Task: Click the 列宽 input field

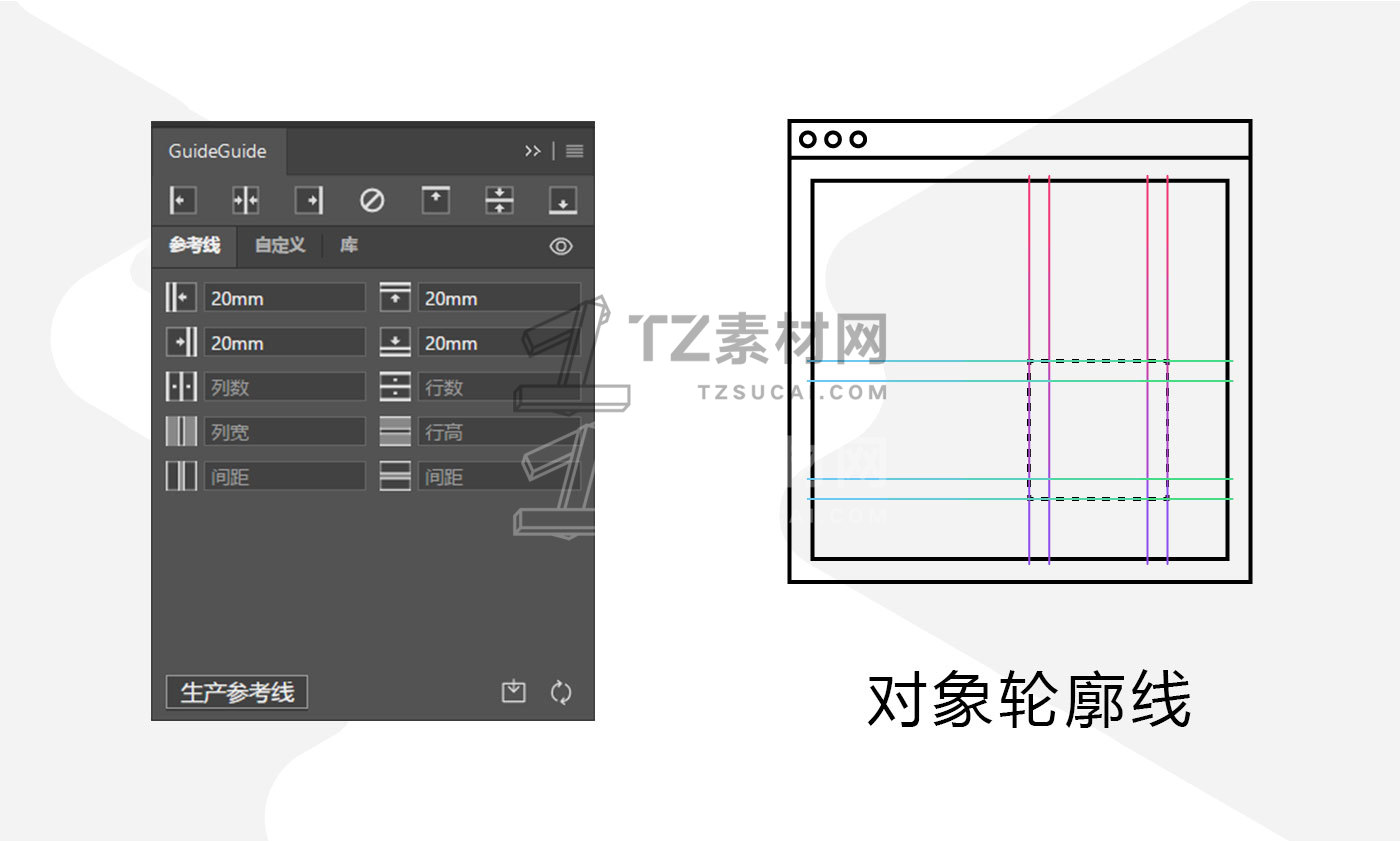Action: [285, 432]
